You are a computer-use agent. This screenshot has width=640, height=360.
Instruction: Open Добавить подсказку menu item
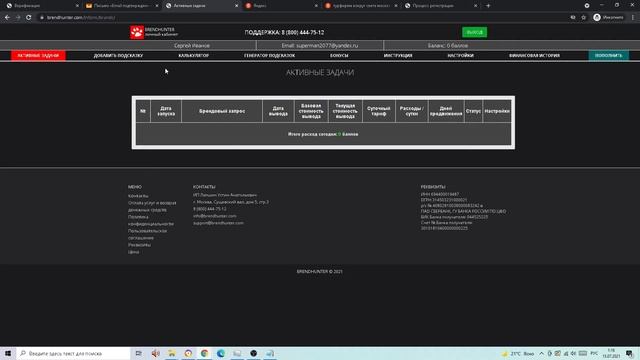coord(118,56)
